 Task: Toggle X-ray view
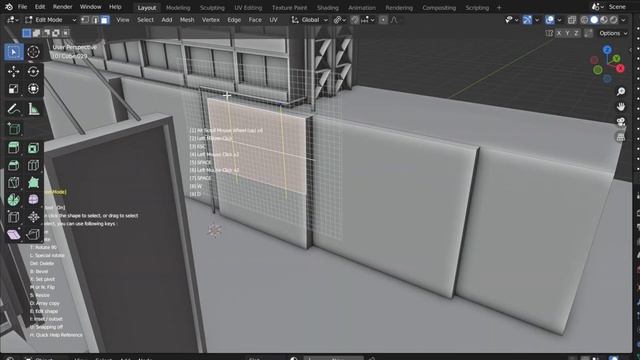[x=572, y=20]
